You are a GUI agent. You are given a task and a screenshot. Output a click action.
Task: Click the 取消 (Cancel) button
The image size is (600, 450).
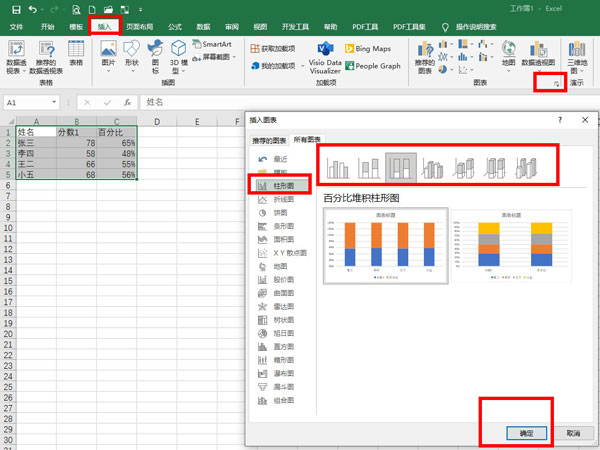click(x=572, y=433)
